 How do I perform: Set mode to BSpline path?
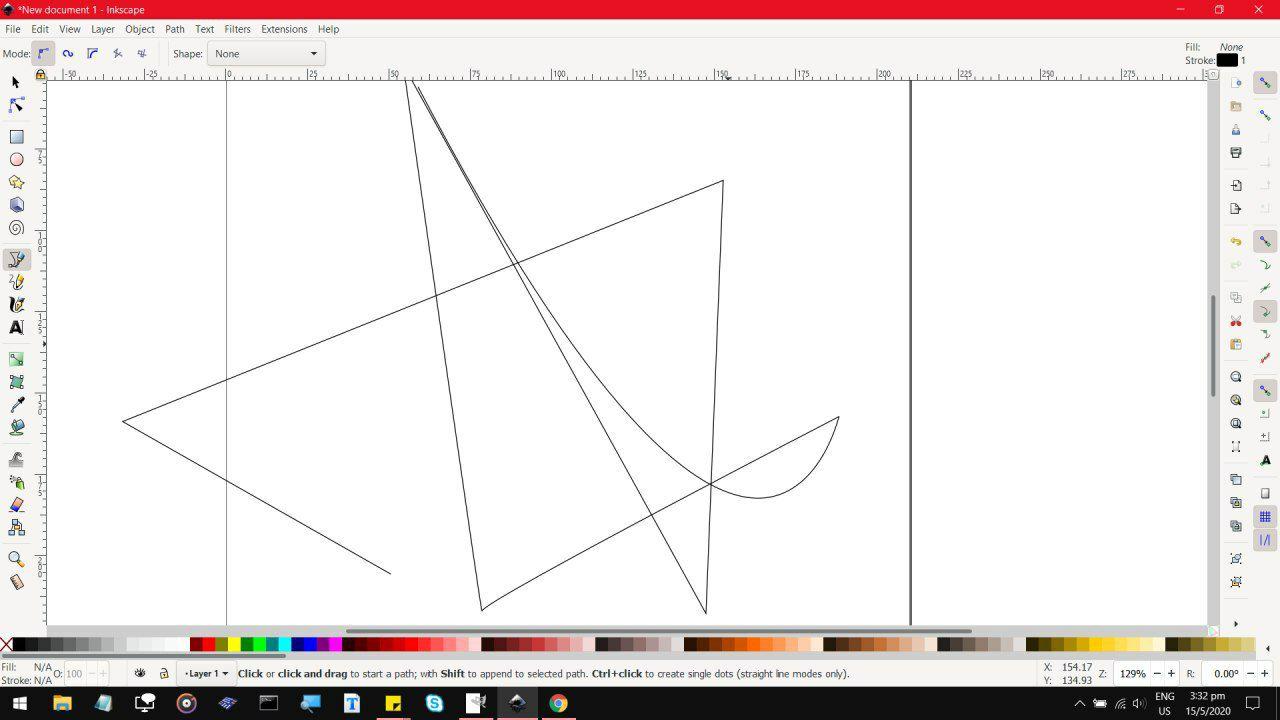92,54
